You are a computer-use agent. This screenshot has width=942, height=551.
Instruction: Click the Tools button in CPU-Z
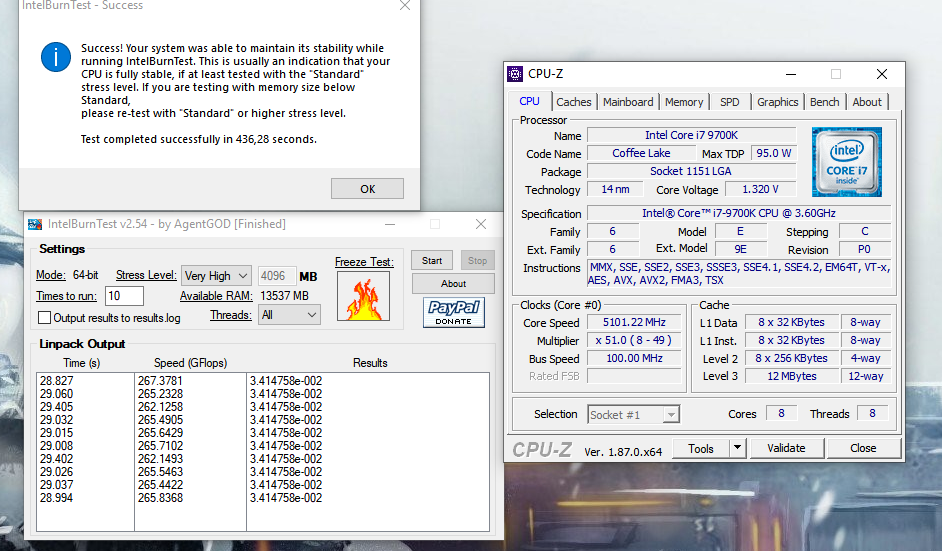click(700, 448)
